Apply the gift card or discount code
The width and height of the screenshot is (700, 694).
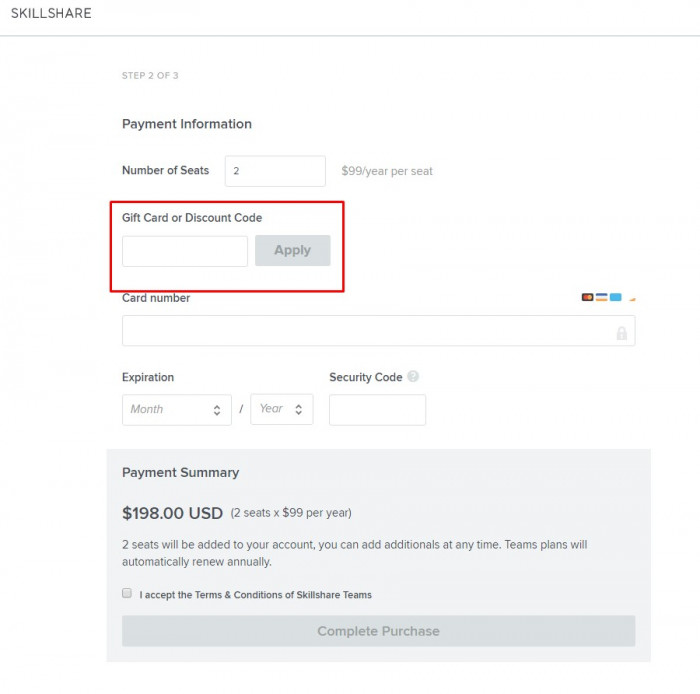click(292, 251)
